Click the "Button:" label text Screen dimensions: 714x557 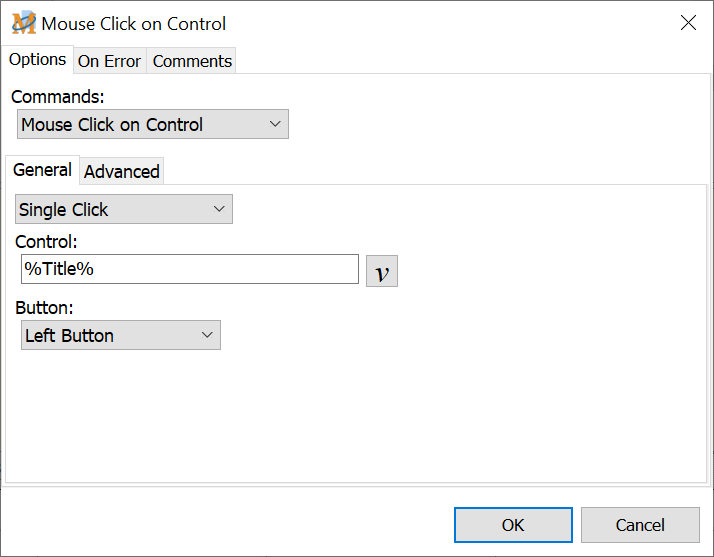(44, 308)
